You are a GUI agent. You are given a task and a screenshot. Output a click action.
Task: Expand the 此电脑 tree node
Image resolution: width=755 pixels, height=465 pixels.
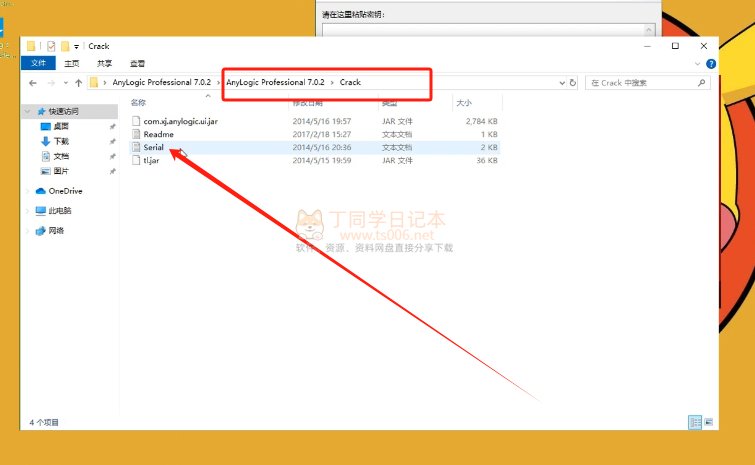click(x=27, y=211)
